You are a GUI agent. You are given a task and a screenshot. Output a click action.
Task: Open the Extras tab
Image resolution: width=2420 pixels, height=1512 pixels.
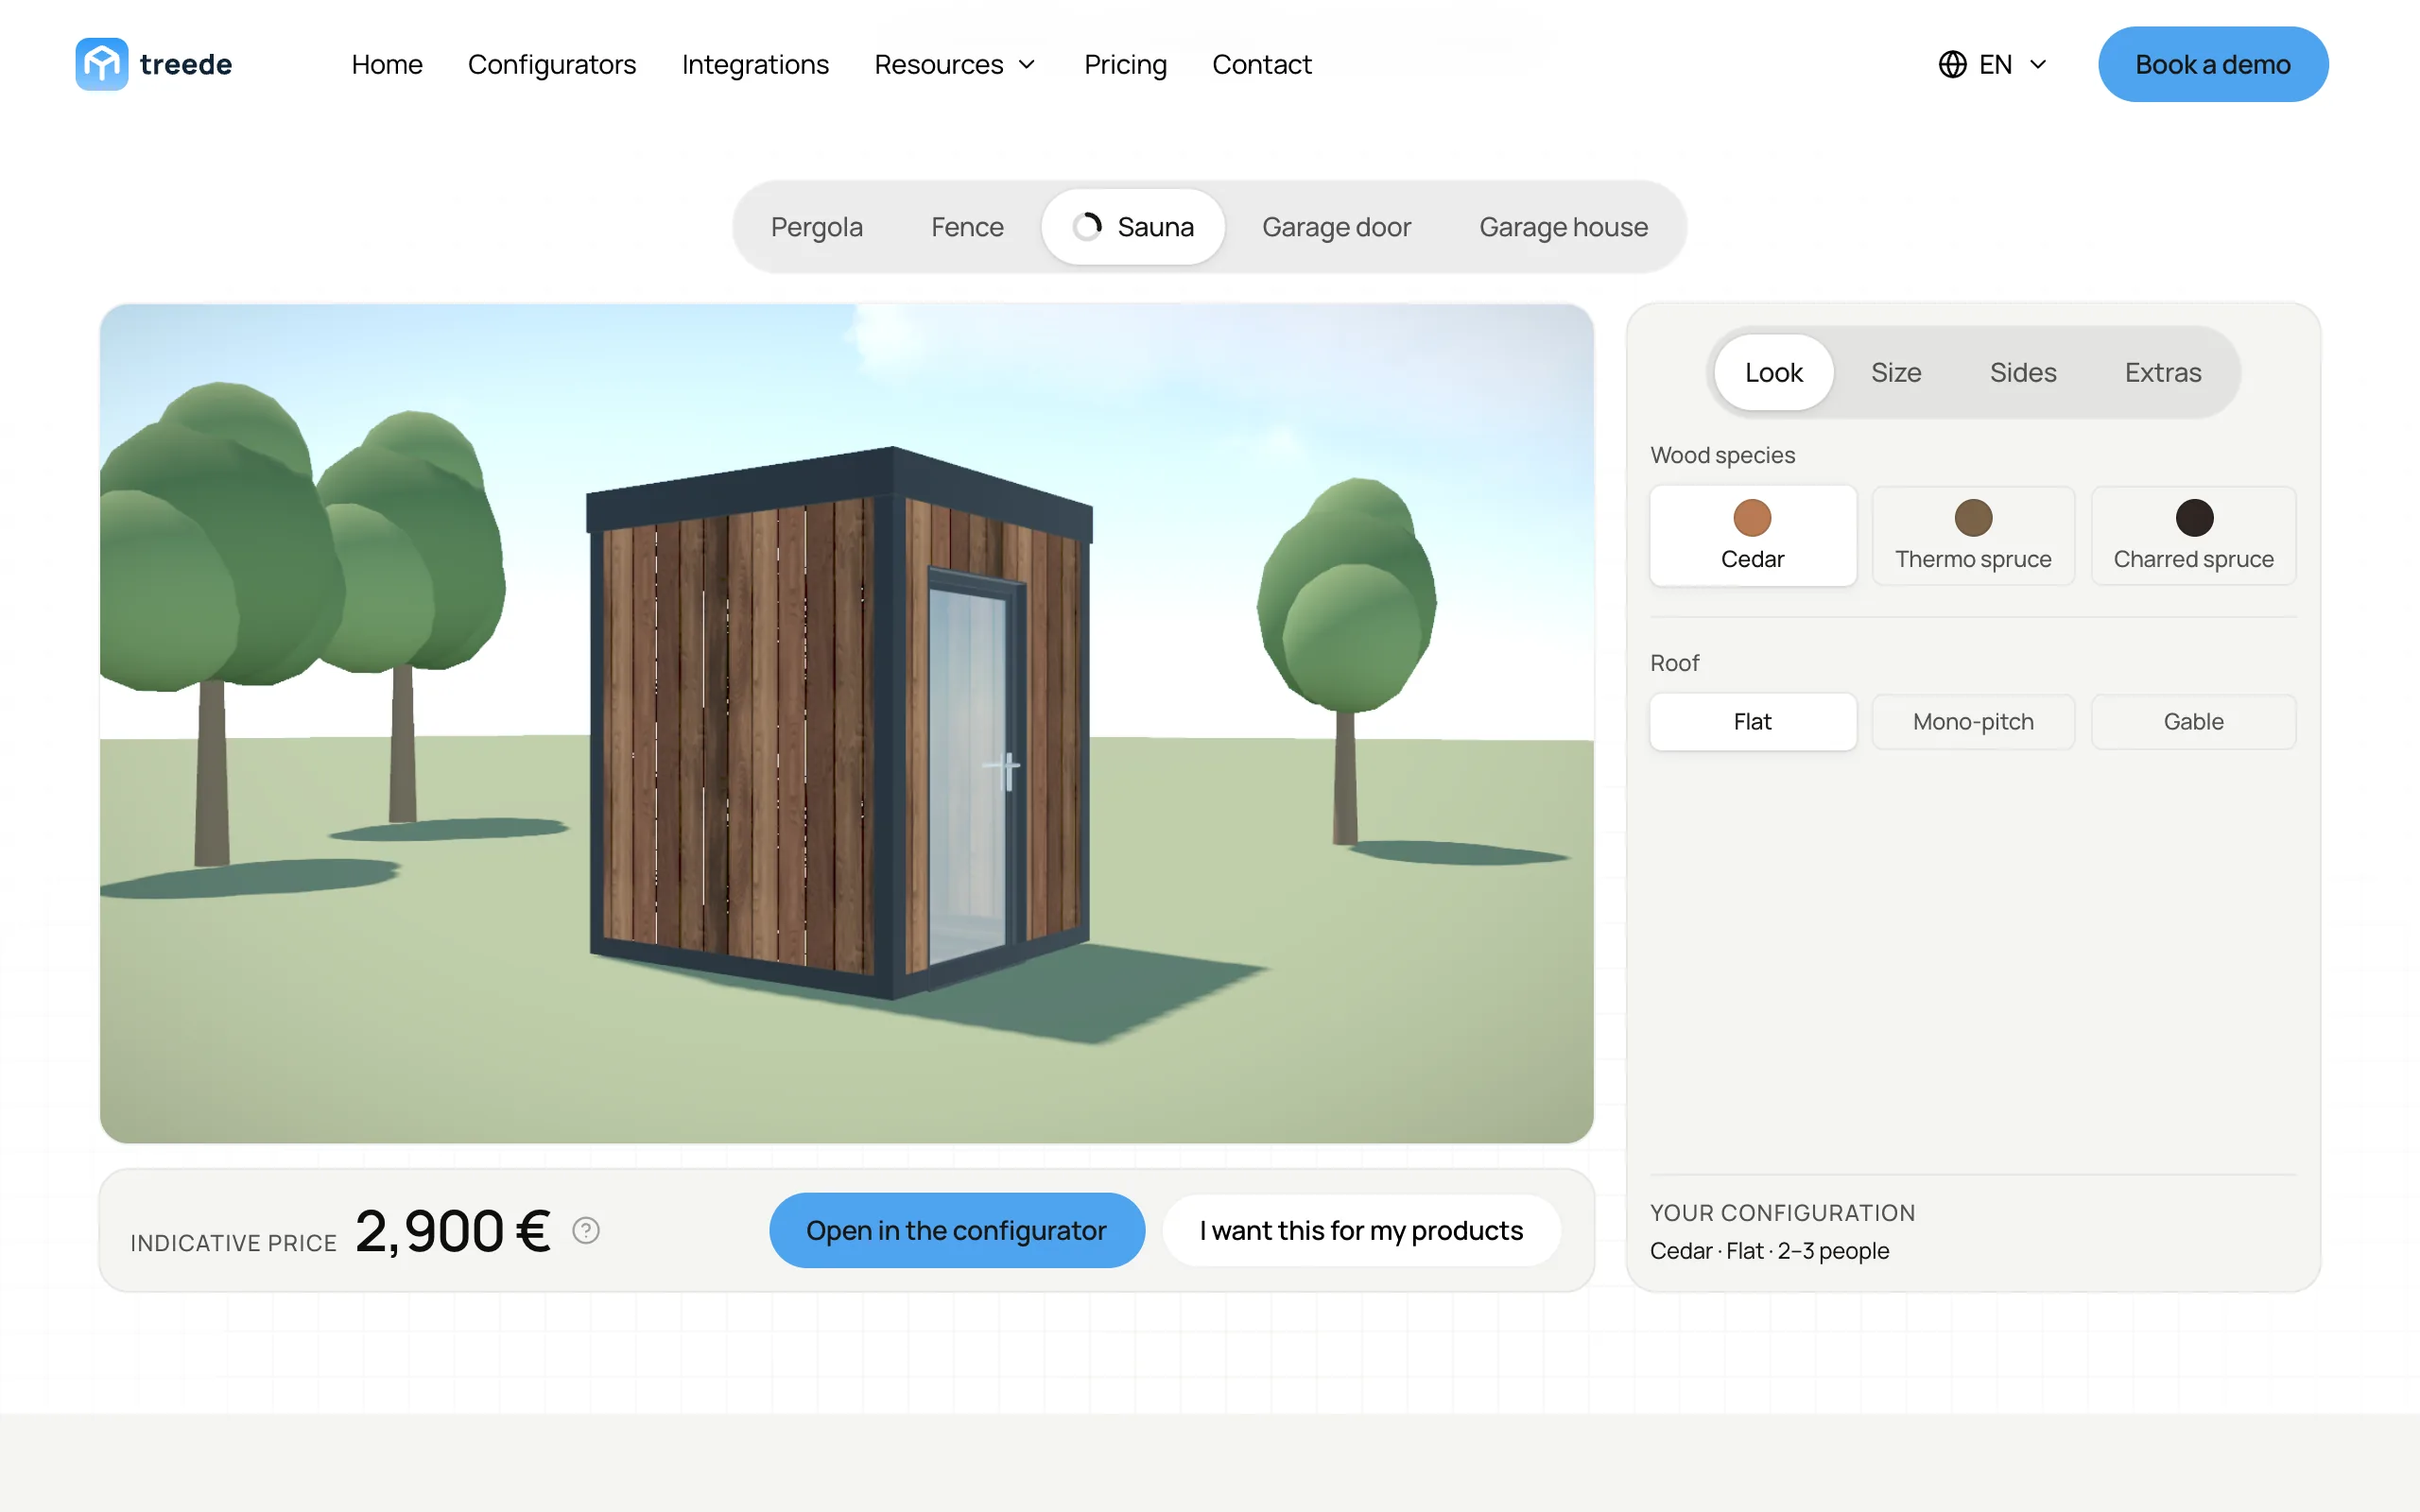tap(2163, 372)
